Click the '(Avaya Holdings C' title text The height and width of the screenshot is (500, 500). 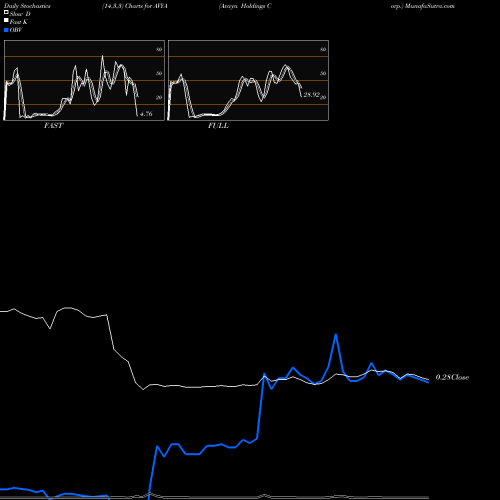tap(245, 6)
